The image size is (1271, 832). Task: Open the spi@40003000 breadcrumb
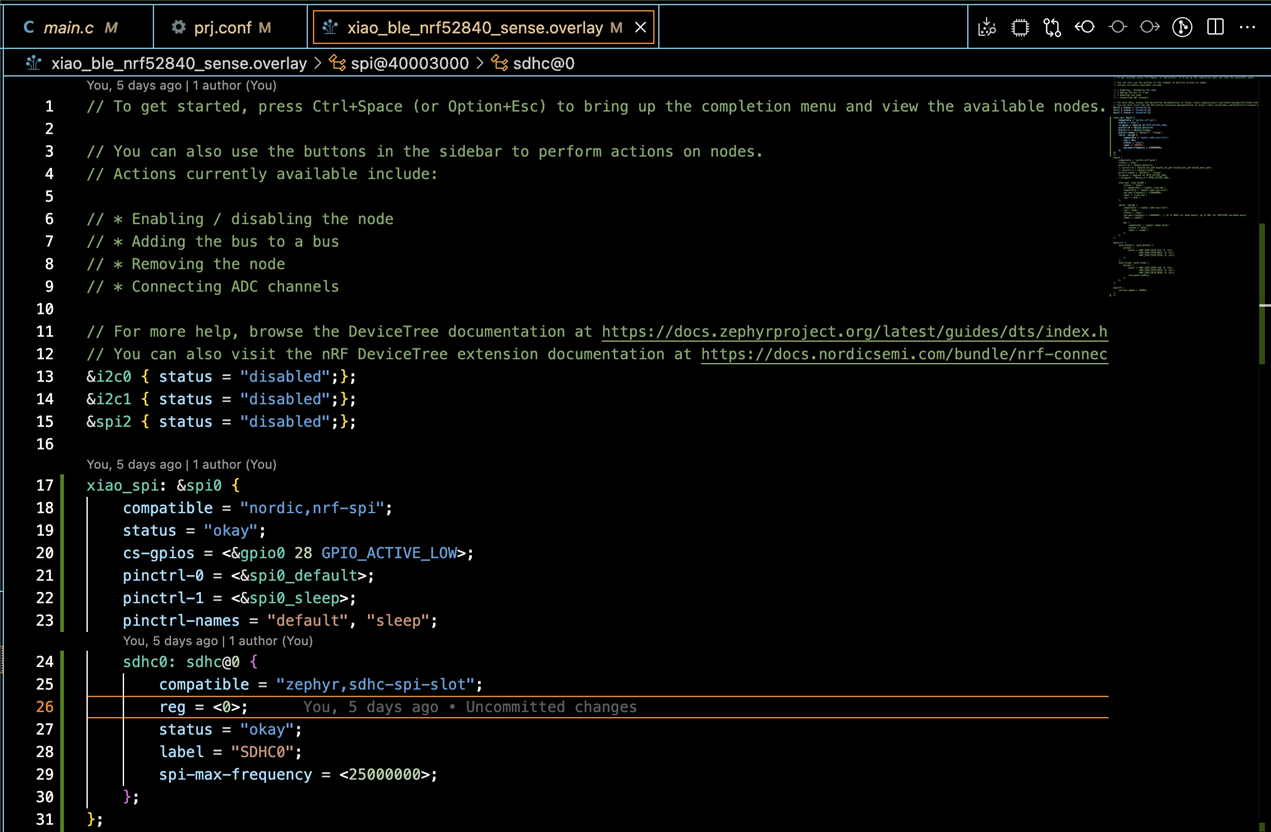point(410,63)
